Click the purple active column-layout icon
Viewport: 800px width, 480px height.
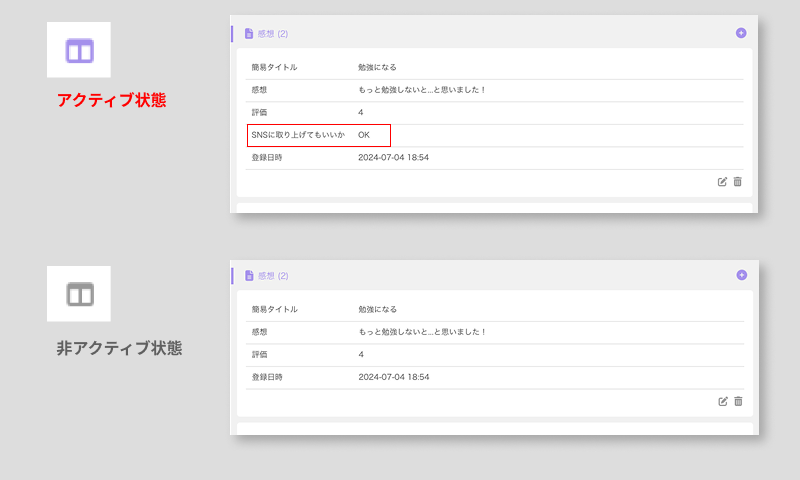tap(80, 50)
